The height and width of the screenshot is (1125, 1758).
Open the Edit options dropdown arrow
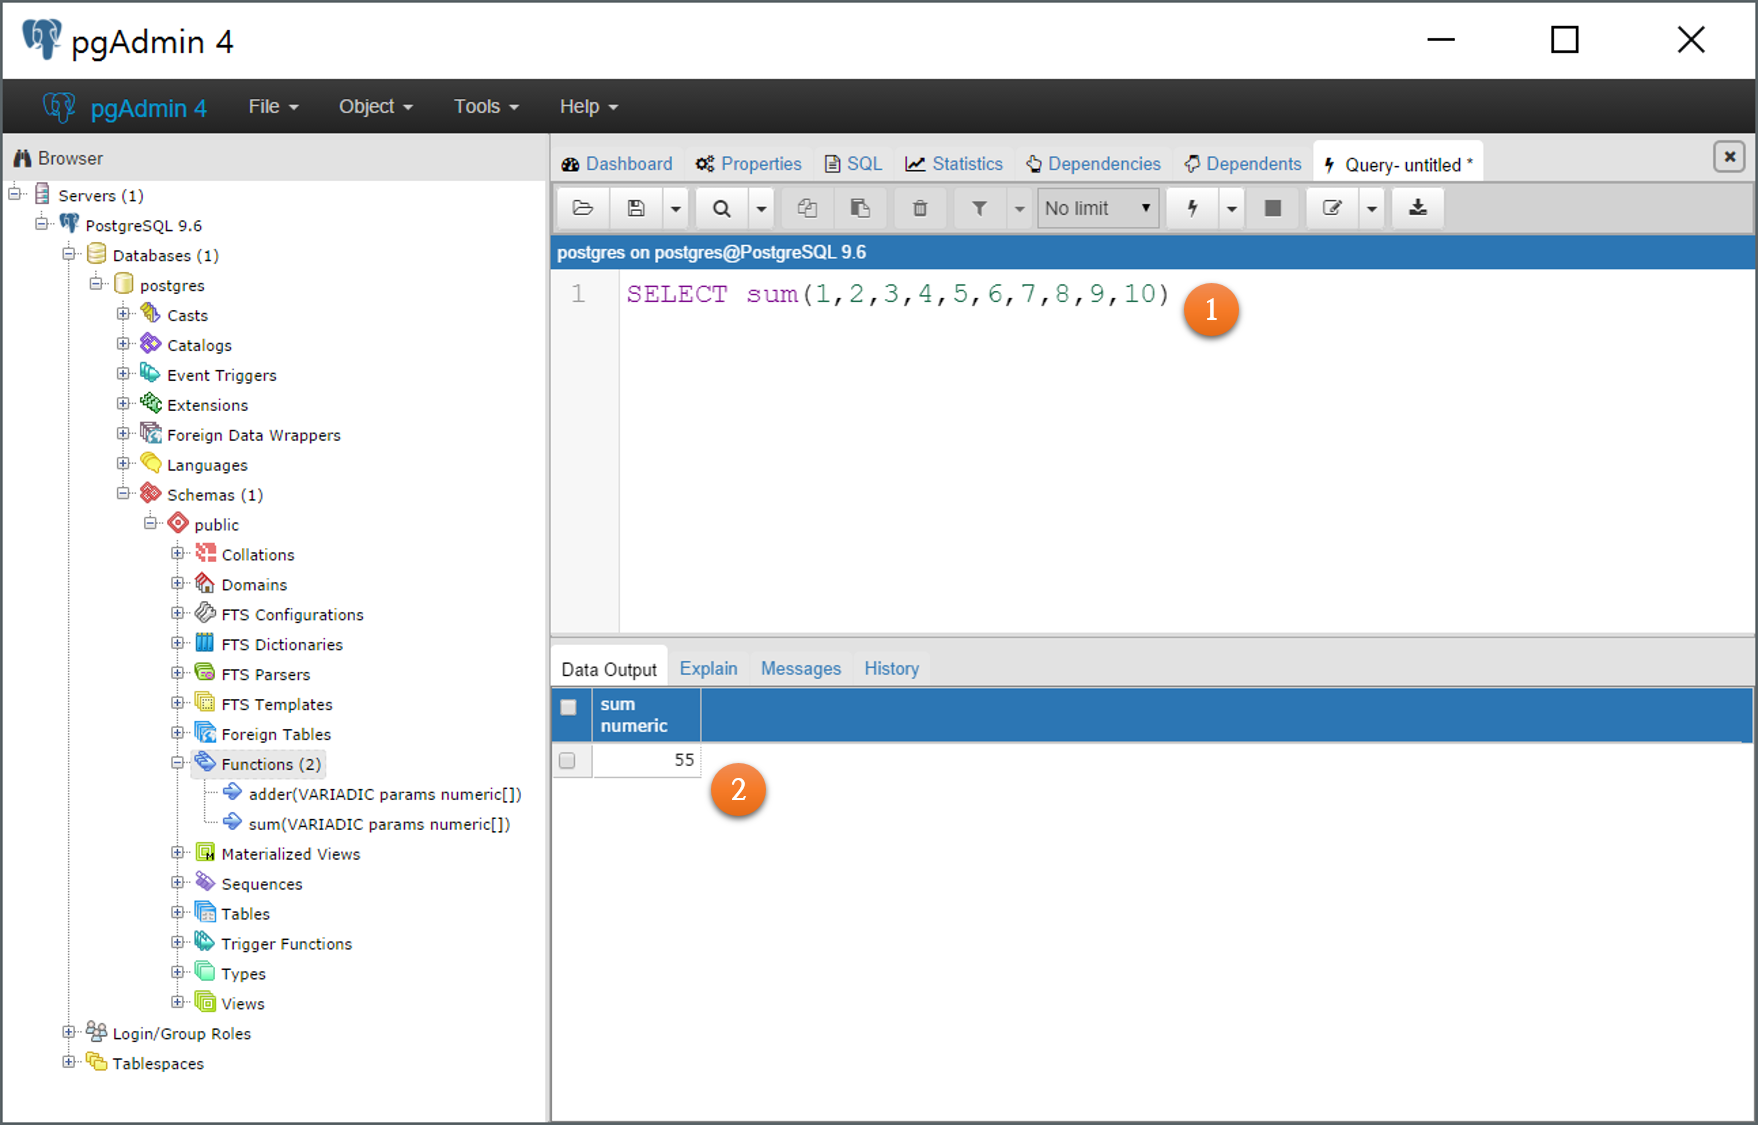[1372, 208]
